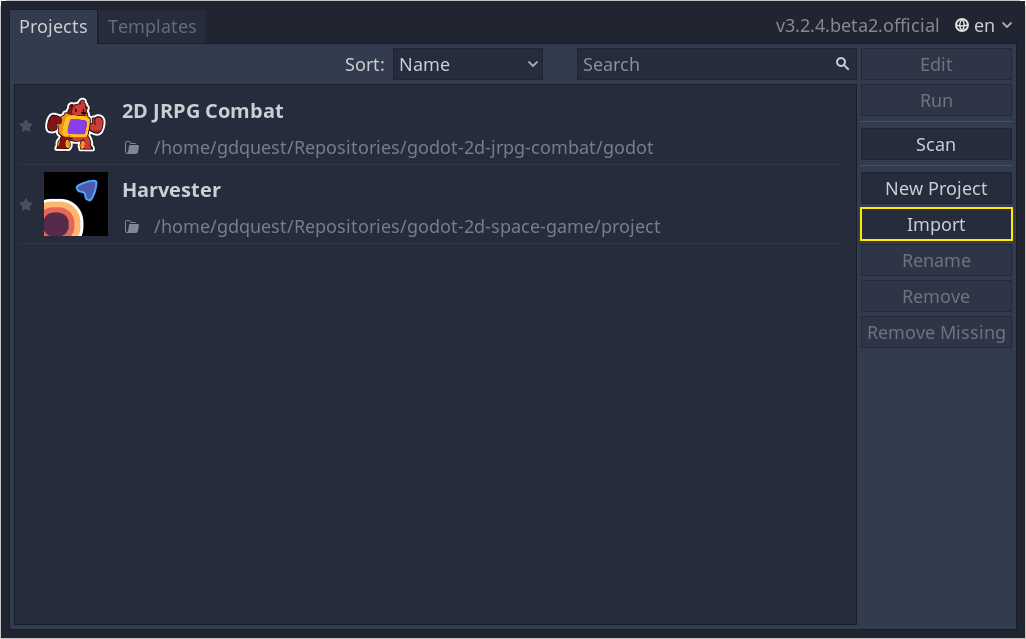This screenshot has width=1026, height=639.
Task: Open the Sort by Name dropdown
Action: pos(467,64)
